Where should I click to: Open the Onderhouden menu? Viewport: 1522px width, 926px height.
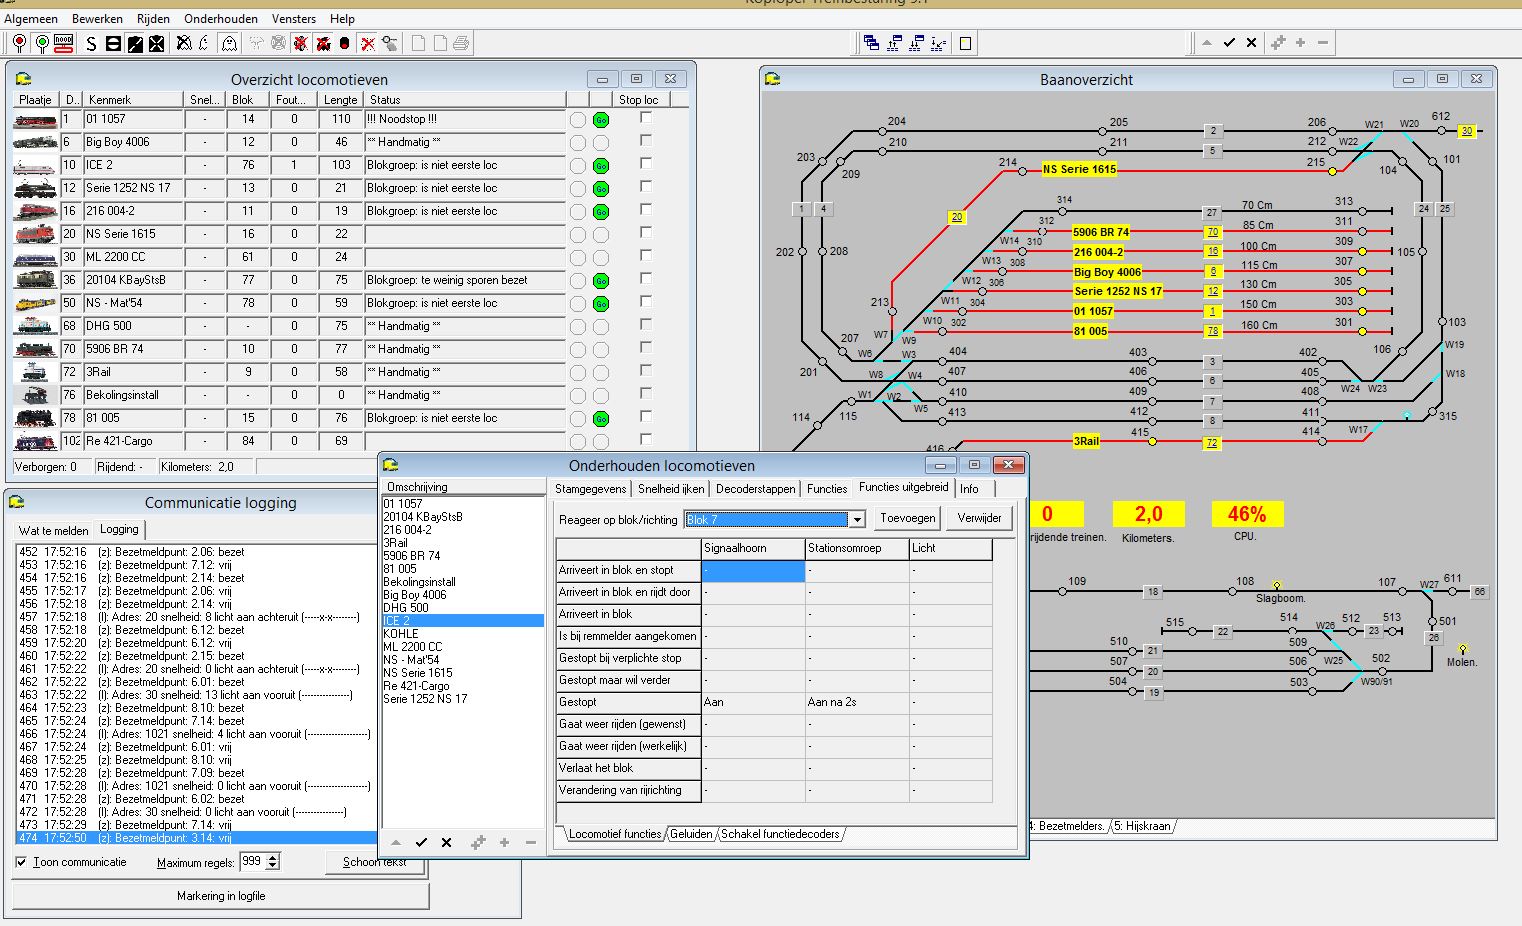pos(221,19)
